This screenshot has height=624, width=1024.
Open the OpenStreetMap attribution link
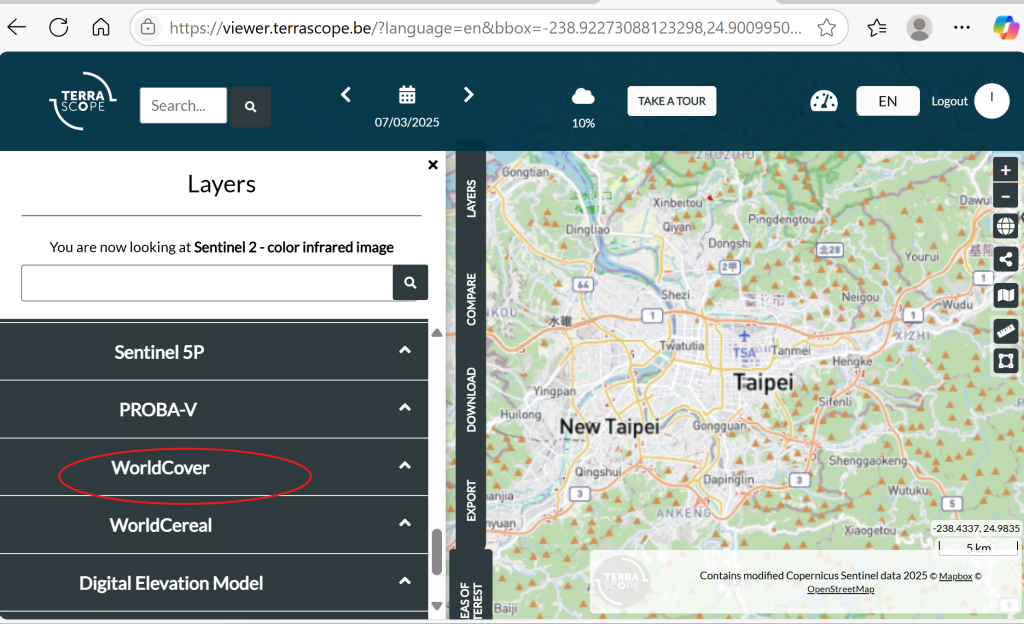tap(840, 589)
